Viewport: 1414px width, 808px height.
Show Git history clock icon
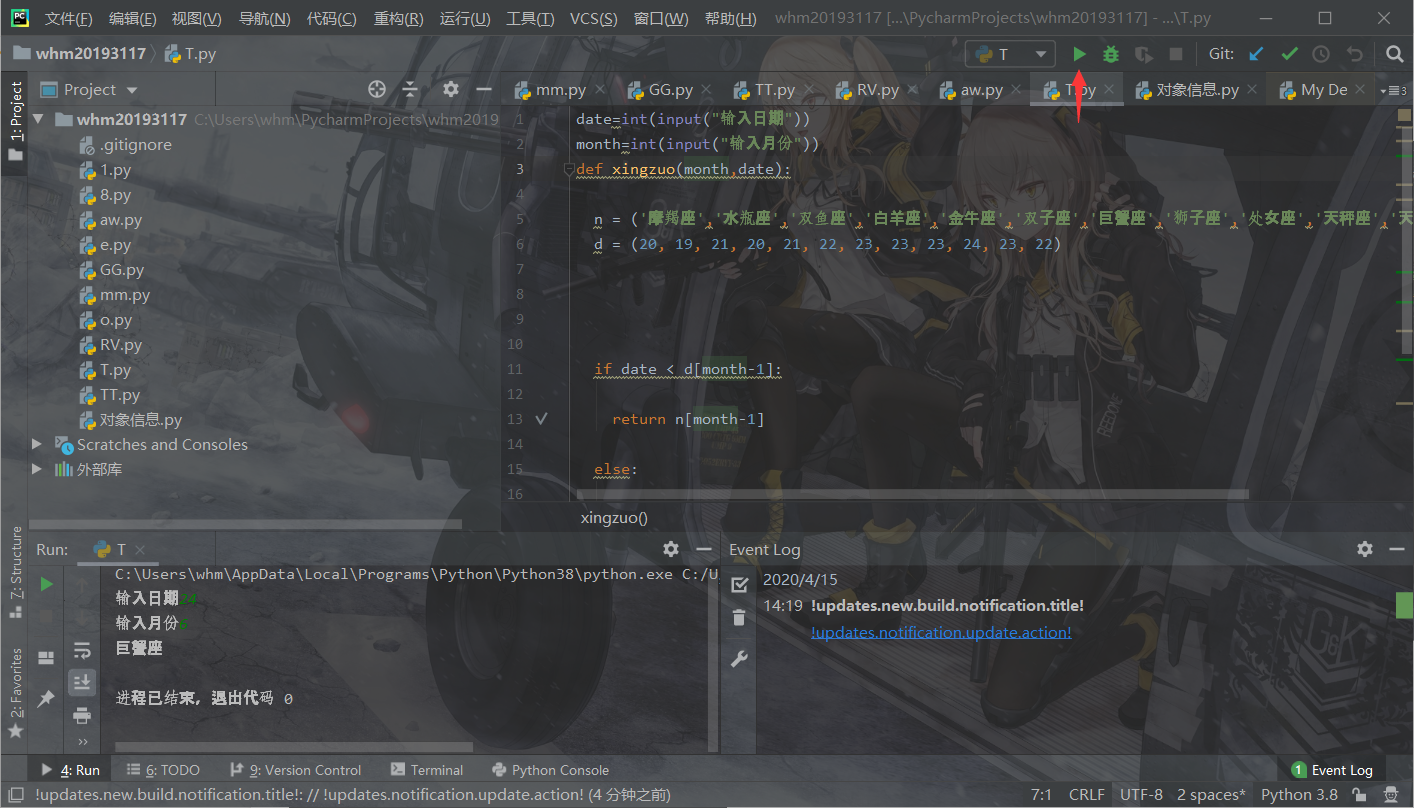1321,54
